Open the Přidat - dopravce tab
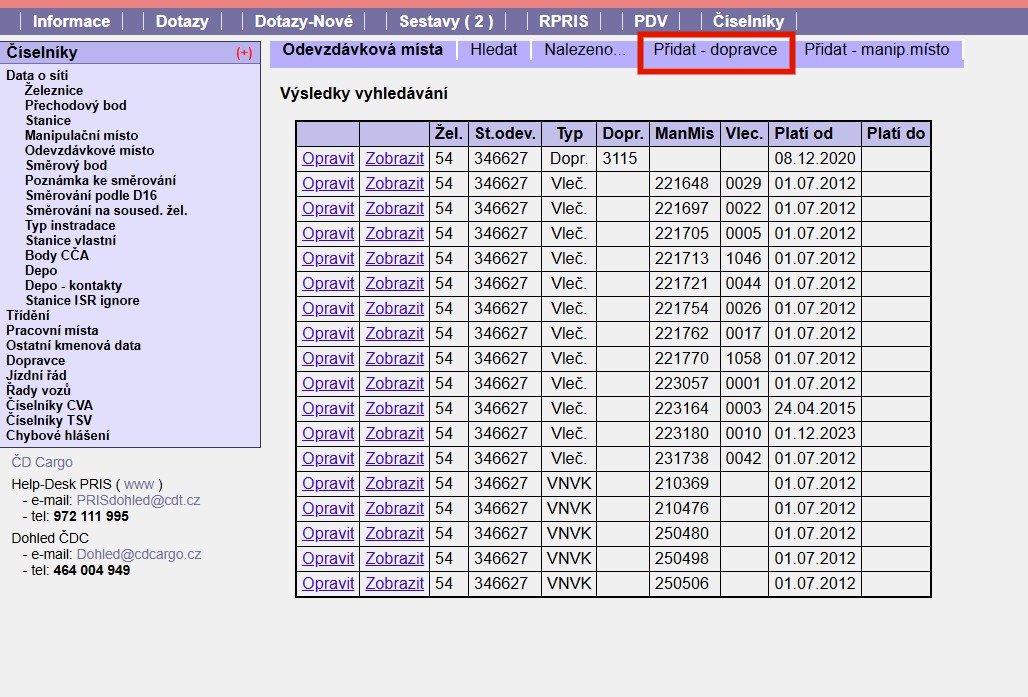Screen dimensions: 1028x697 point(715,49)
